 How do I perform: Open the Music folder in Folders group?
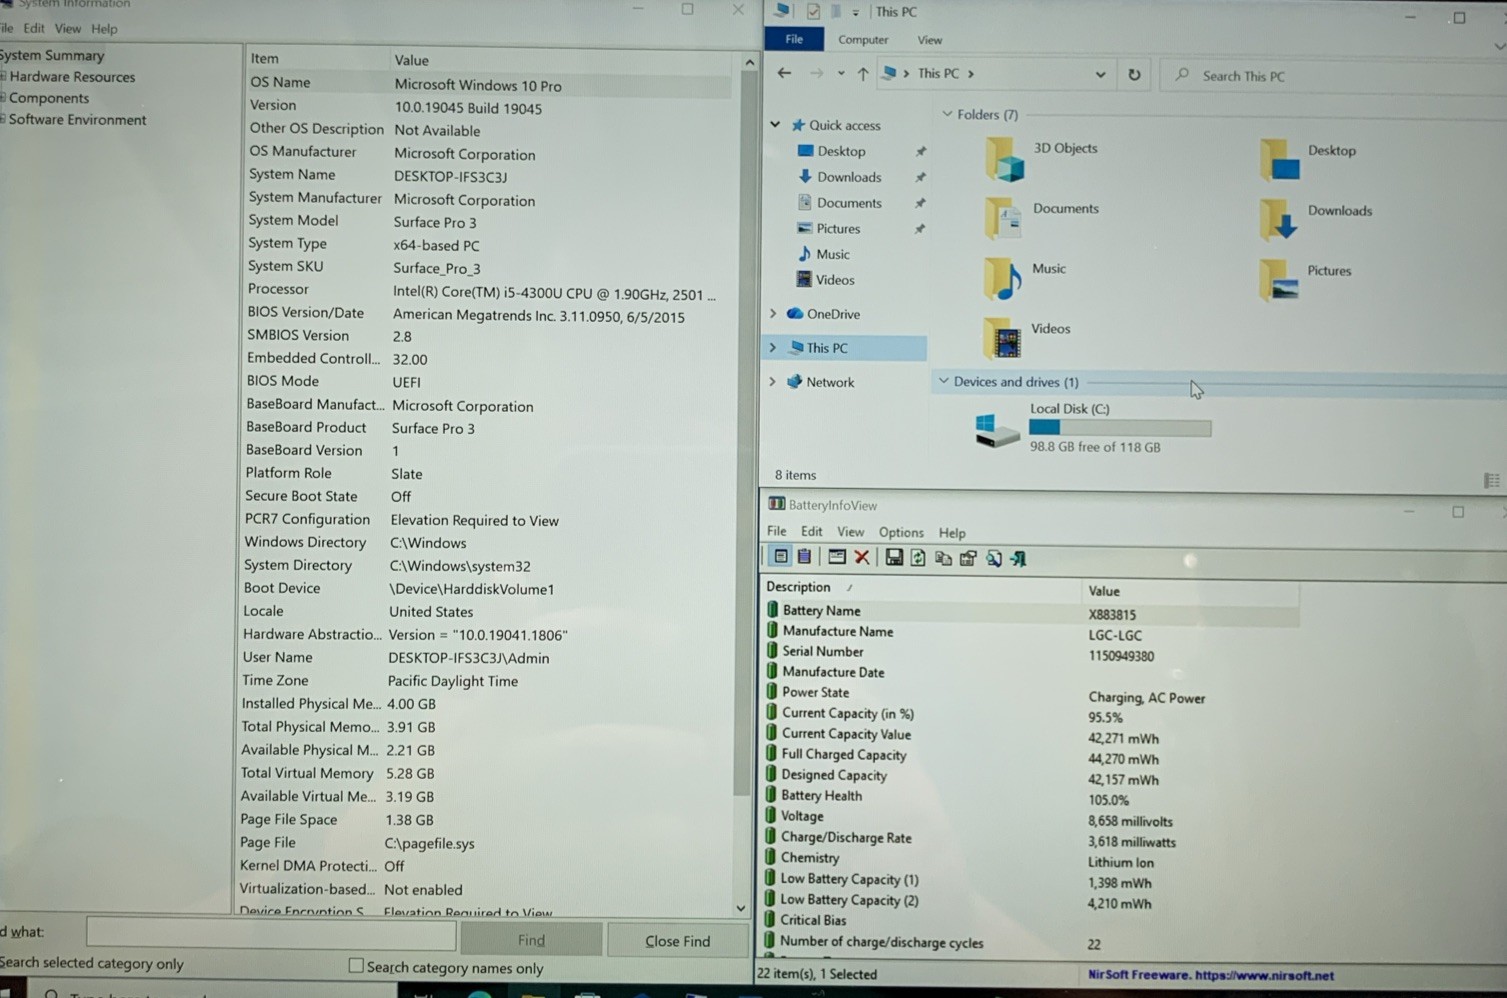[x=1025, y=277]
